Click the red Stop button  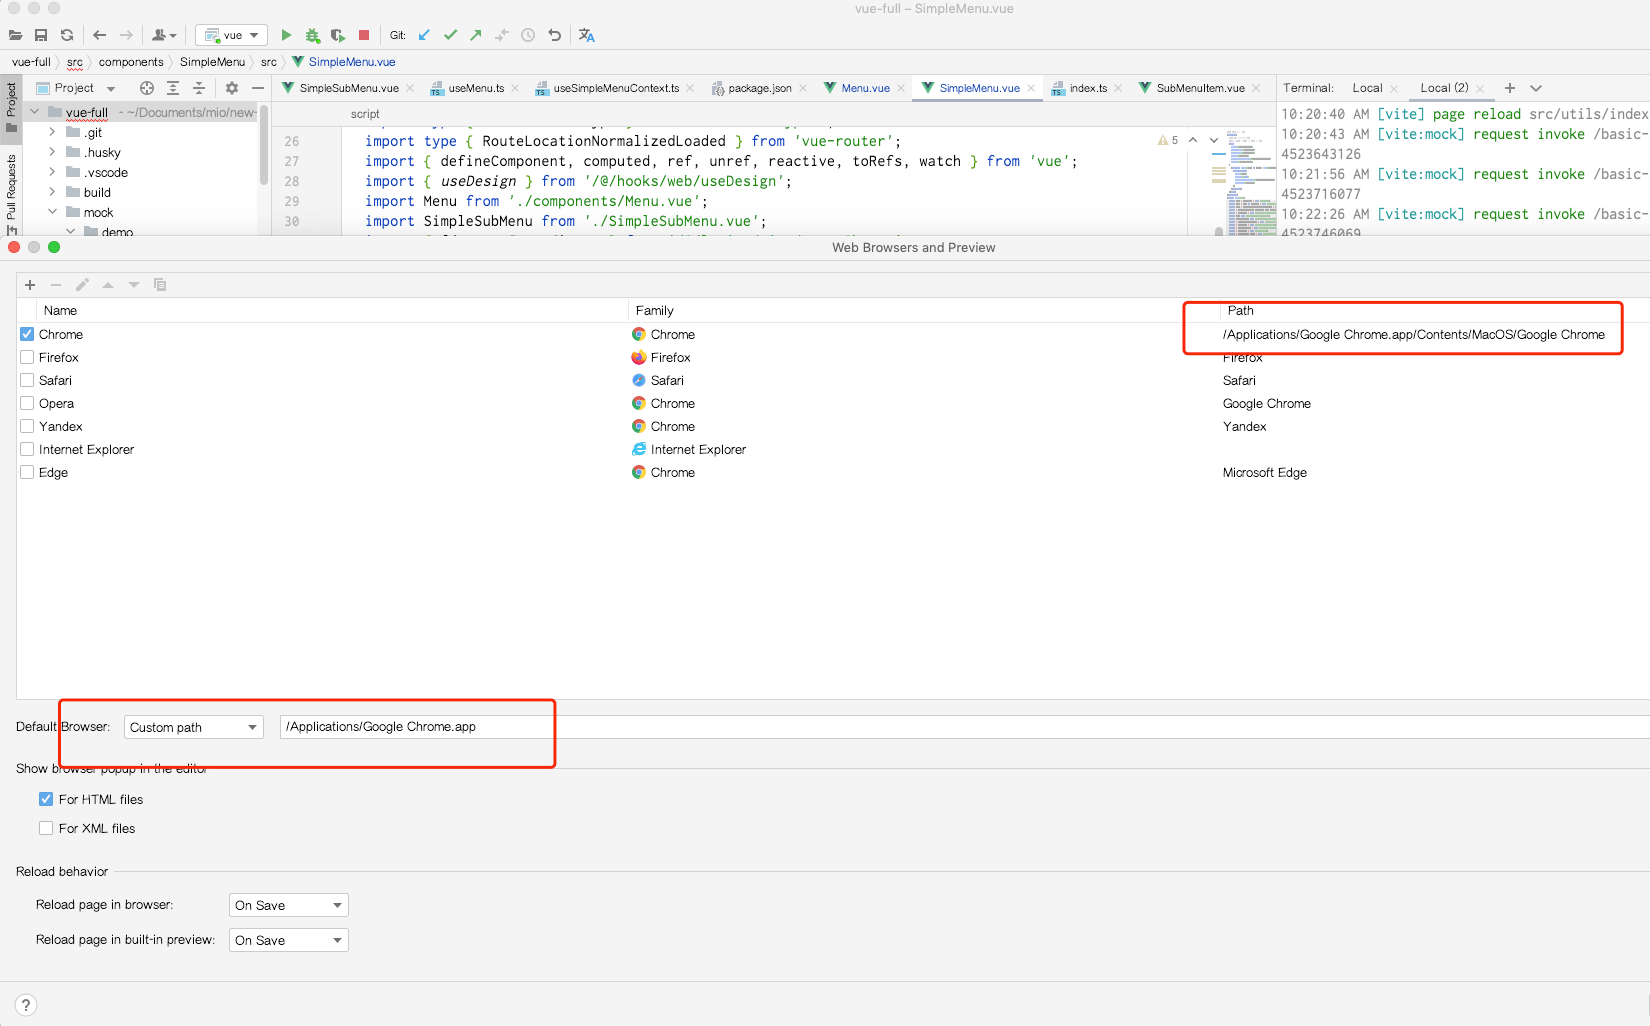(364, 35)
